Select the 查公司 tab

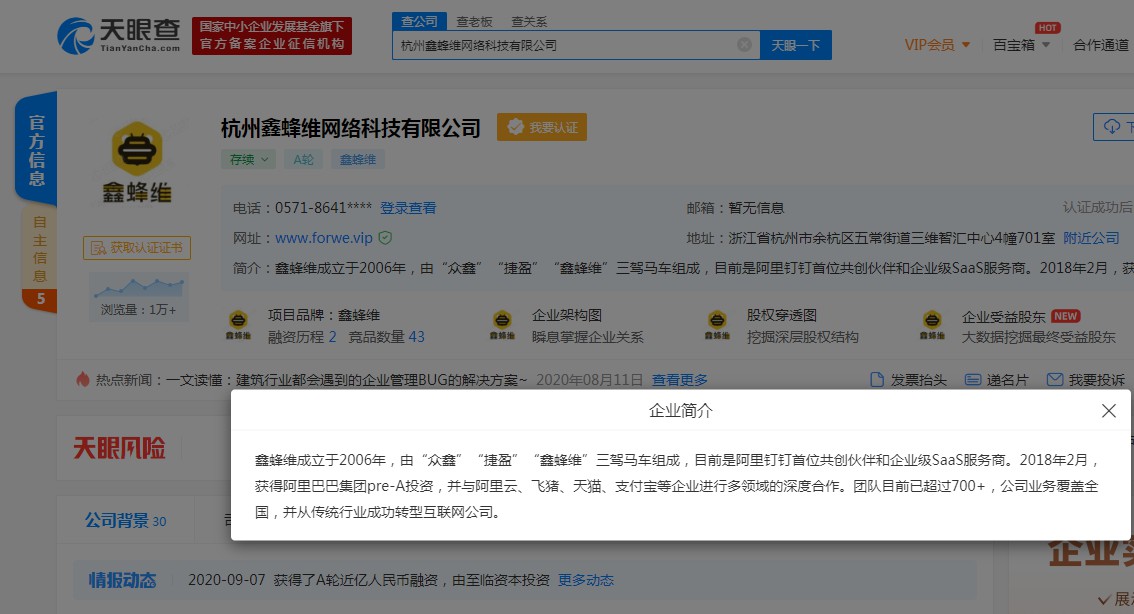point(419,21)
